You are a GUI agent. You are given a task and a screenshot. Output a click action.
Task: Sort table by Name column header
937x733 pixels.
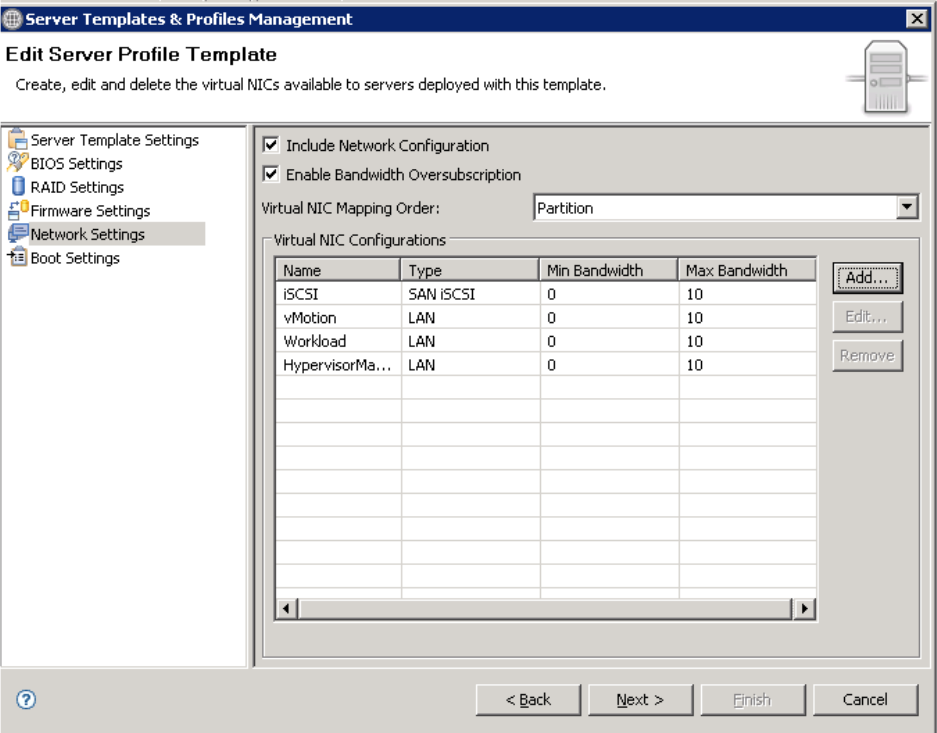coord(338,270)
